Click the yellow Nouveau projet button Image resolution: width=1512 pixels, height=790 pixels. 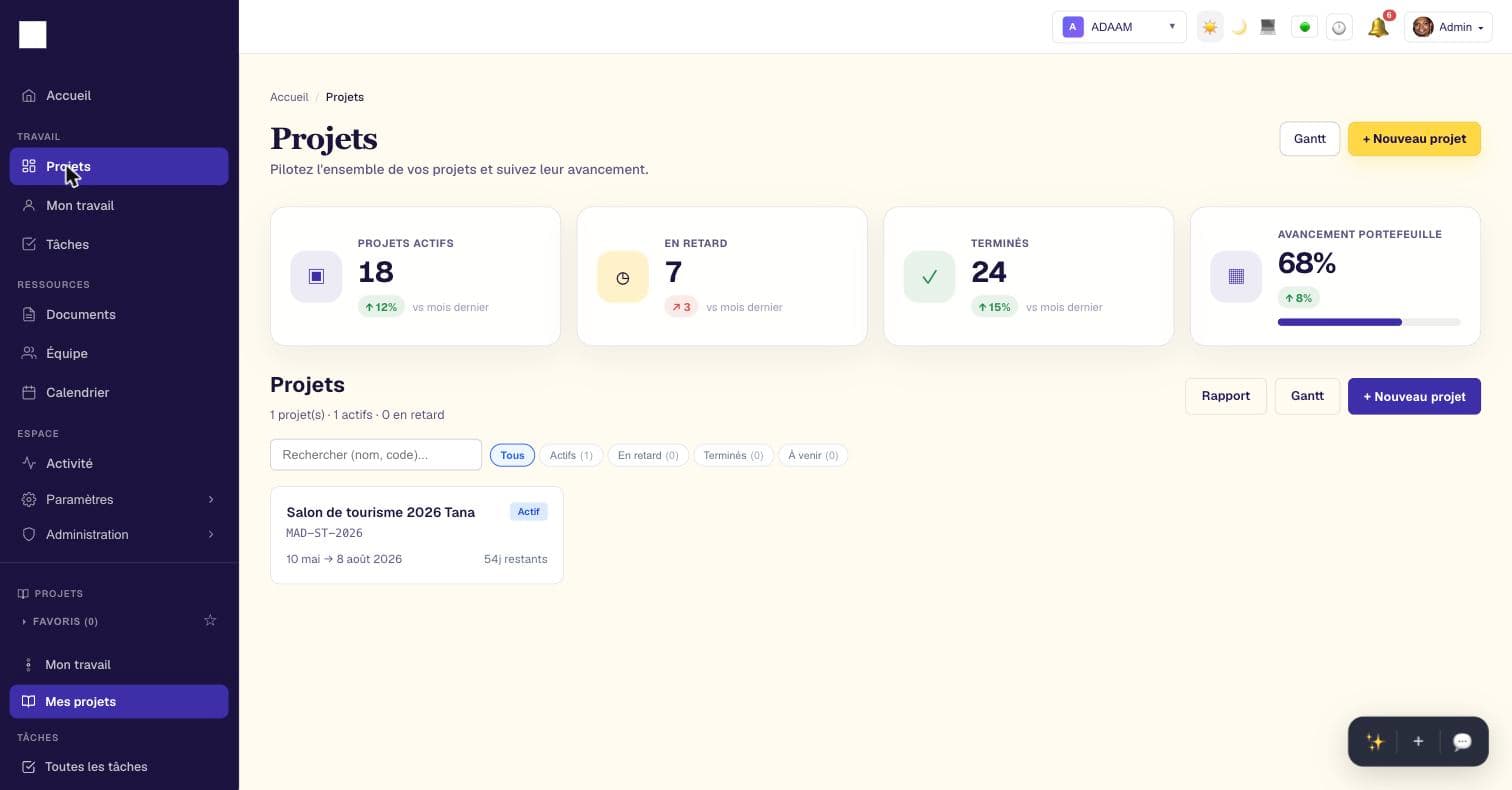point(1414,139)
